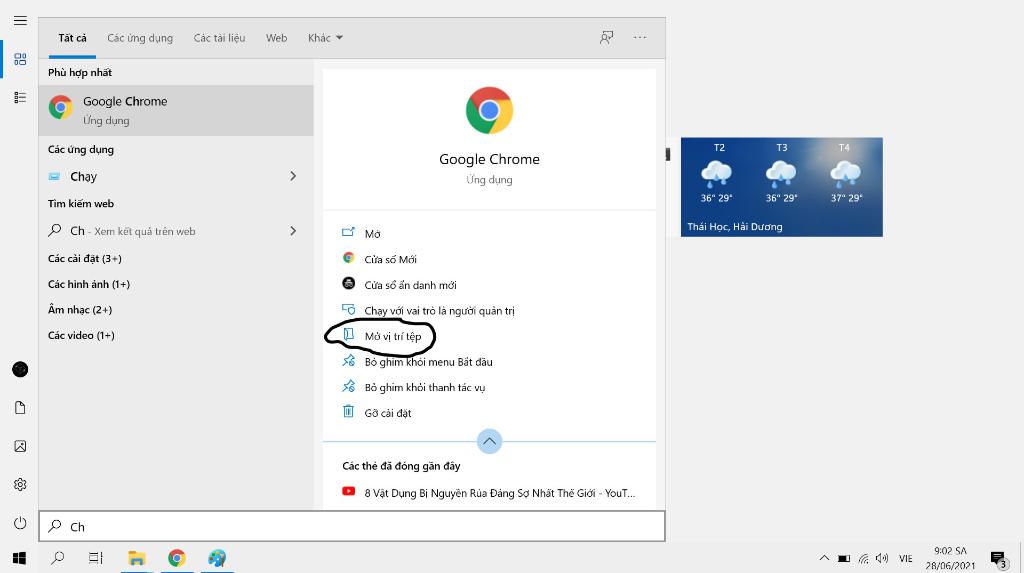Select pinned tiles view icon in sidebar
The width and height of the screenshot is (1024, 573).
click(x=20, y=59)
